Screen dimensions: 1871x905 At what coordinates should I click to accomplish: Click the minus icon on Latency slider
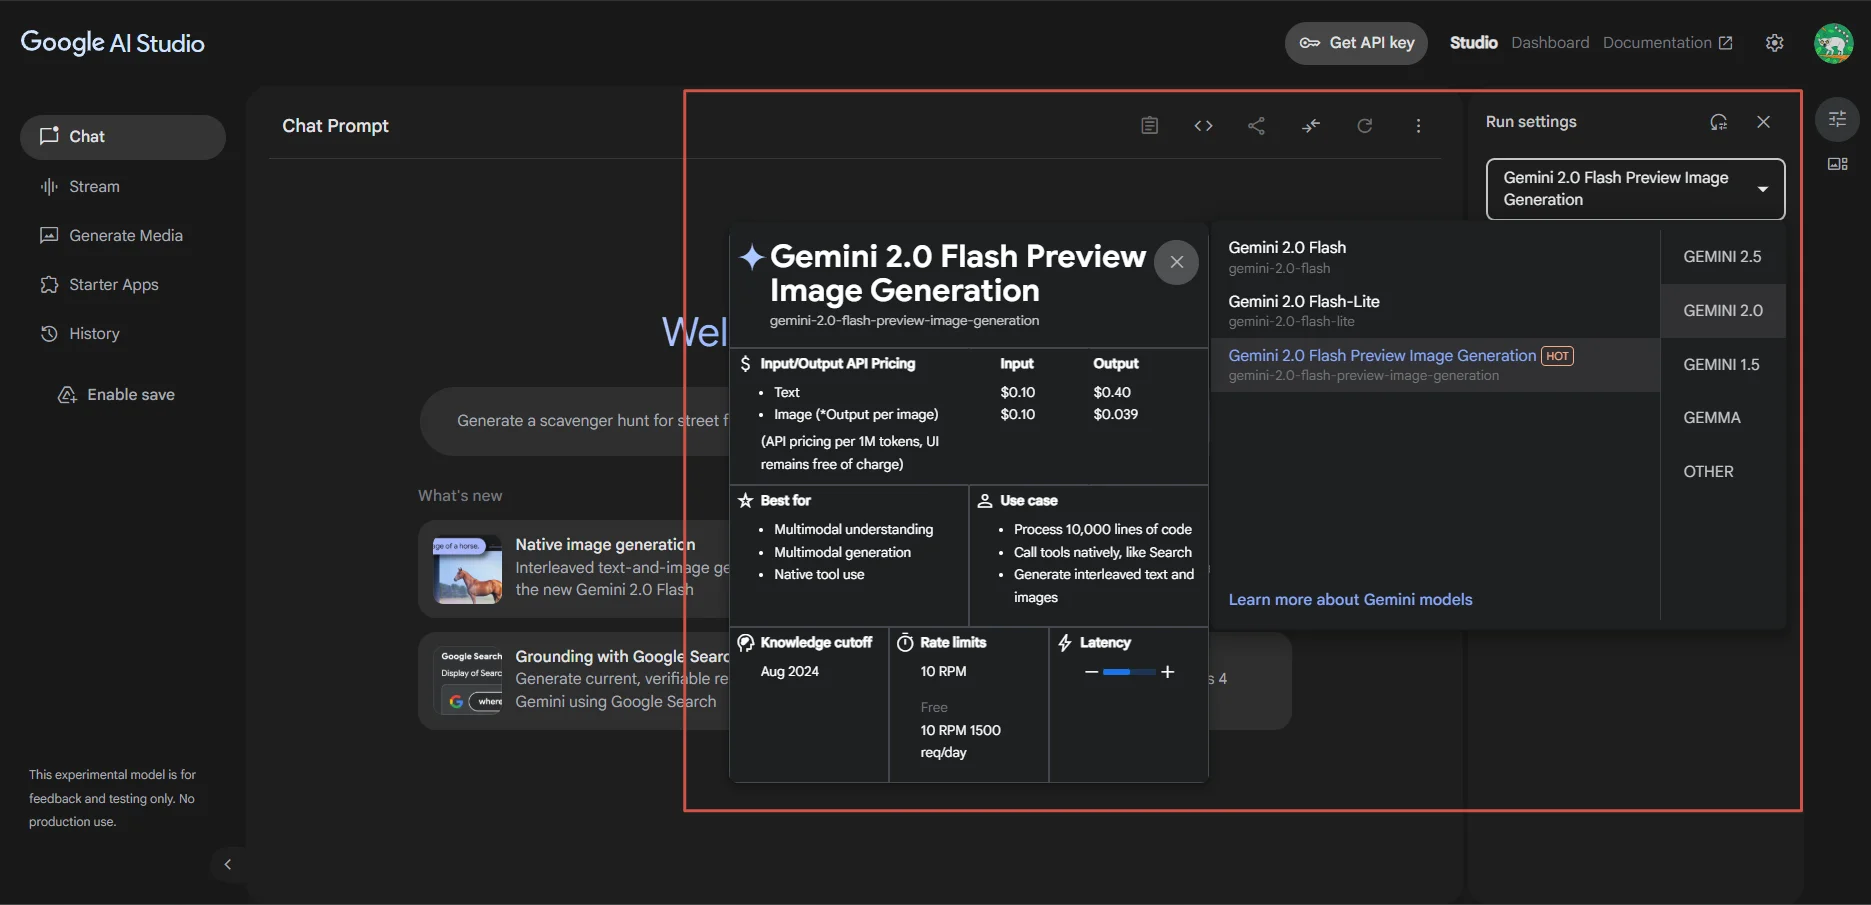(1091, 672)
